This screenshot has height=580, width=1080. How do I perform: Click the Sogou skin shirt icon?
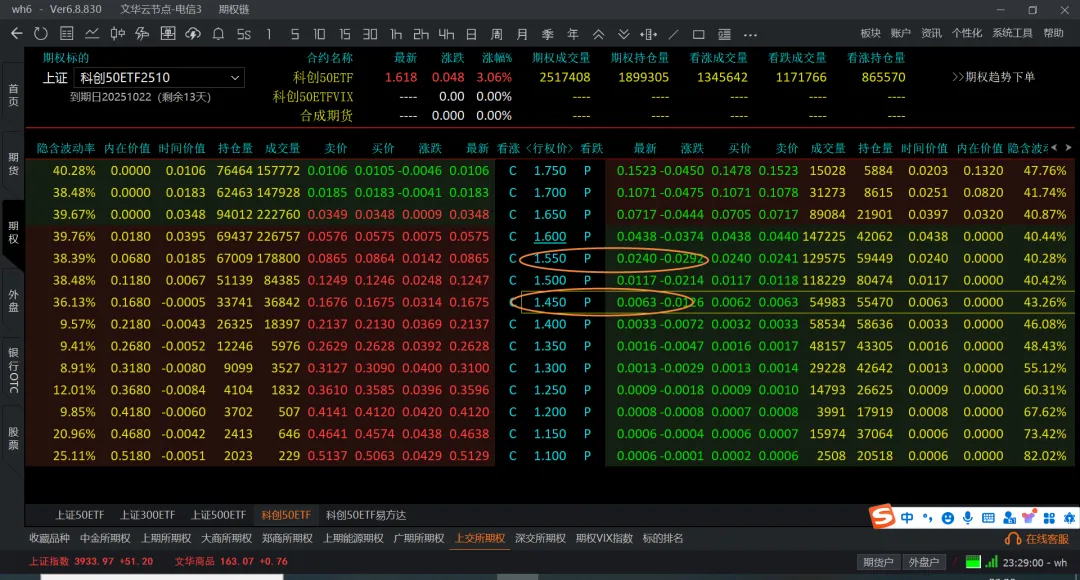1029,518
